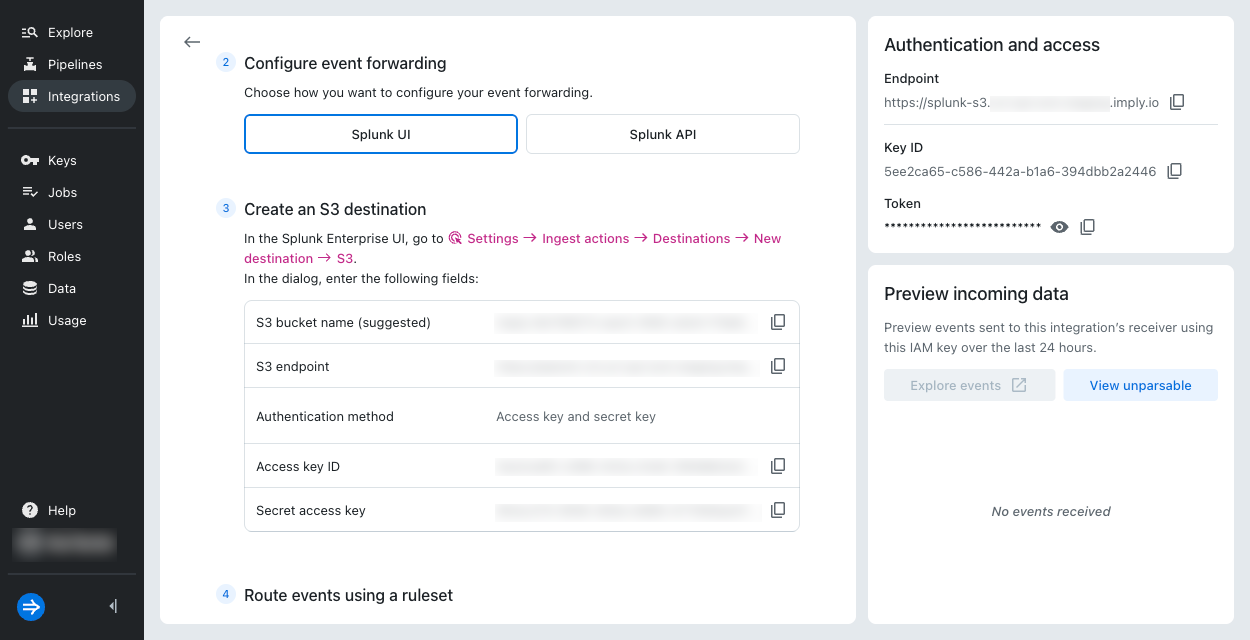The height and width of the screenshot is (640, 1250).
Task: Click the Jobs checklist icon
Action: coord(30,192)
